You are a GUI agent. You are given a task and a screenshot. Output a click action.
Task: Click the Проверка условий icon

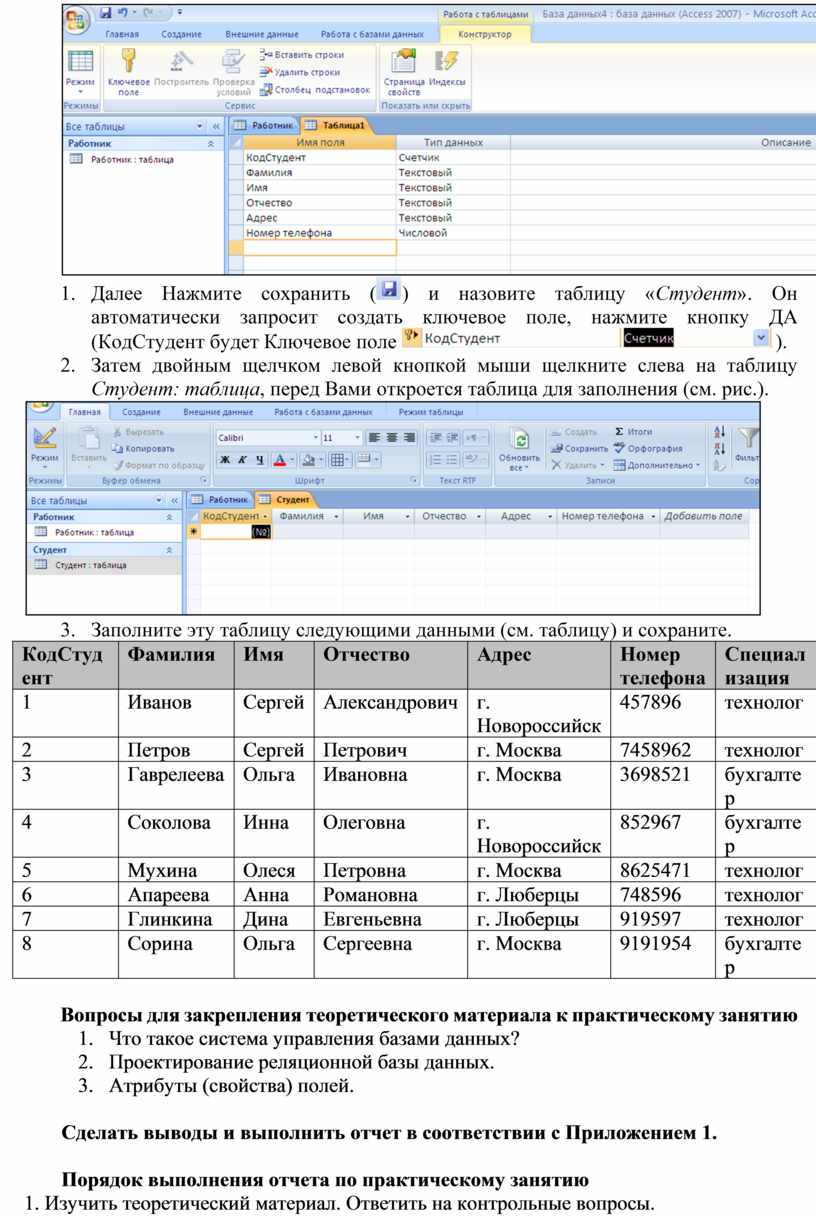[233, 62]
